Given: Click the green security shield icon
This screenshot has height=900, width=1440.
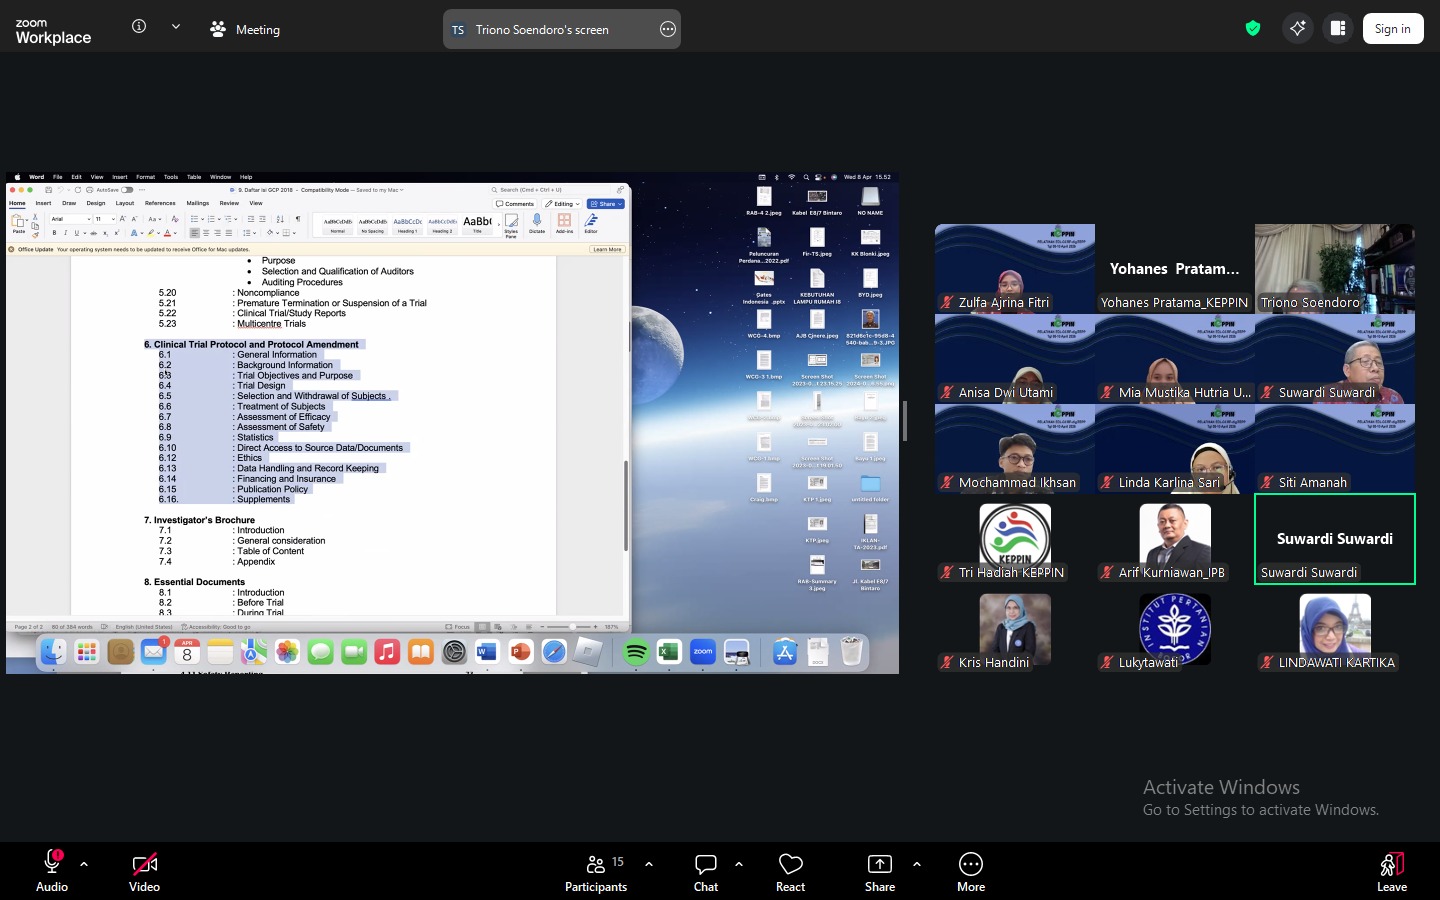Looking at the screenshot, I should pyautogui.click(x=1253, y=29).
